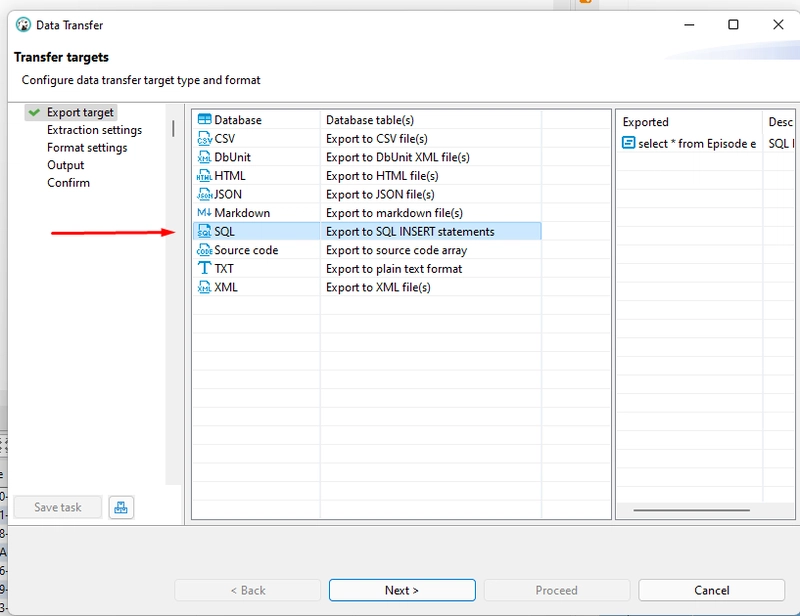The image size is (800, 616).
Task: Choose the CSV export icon
Action: pos(205,139)
